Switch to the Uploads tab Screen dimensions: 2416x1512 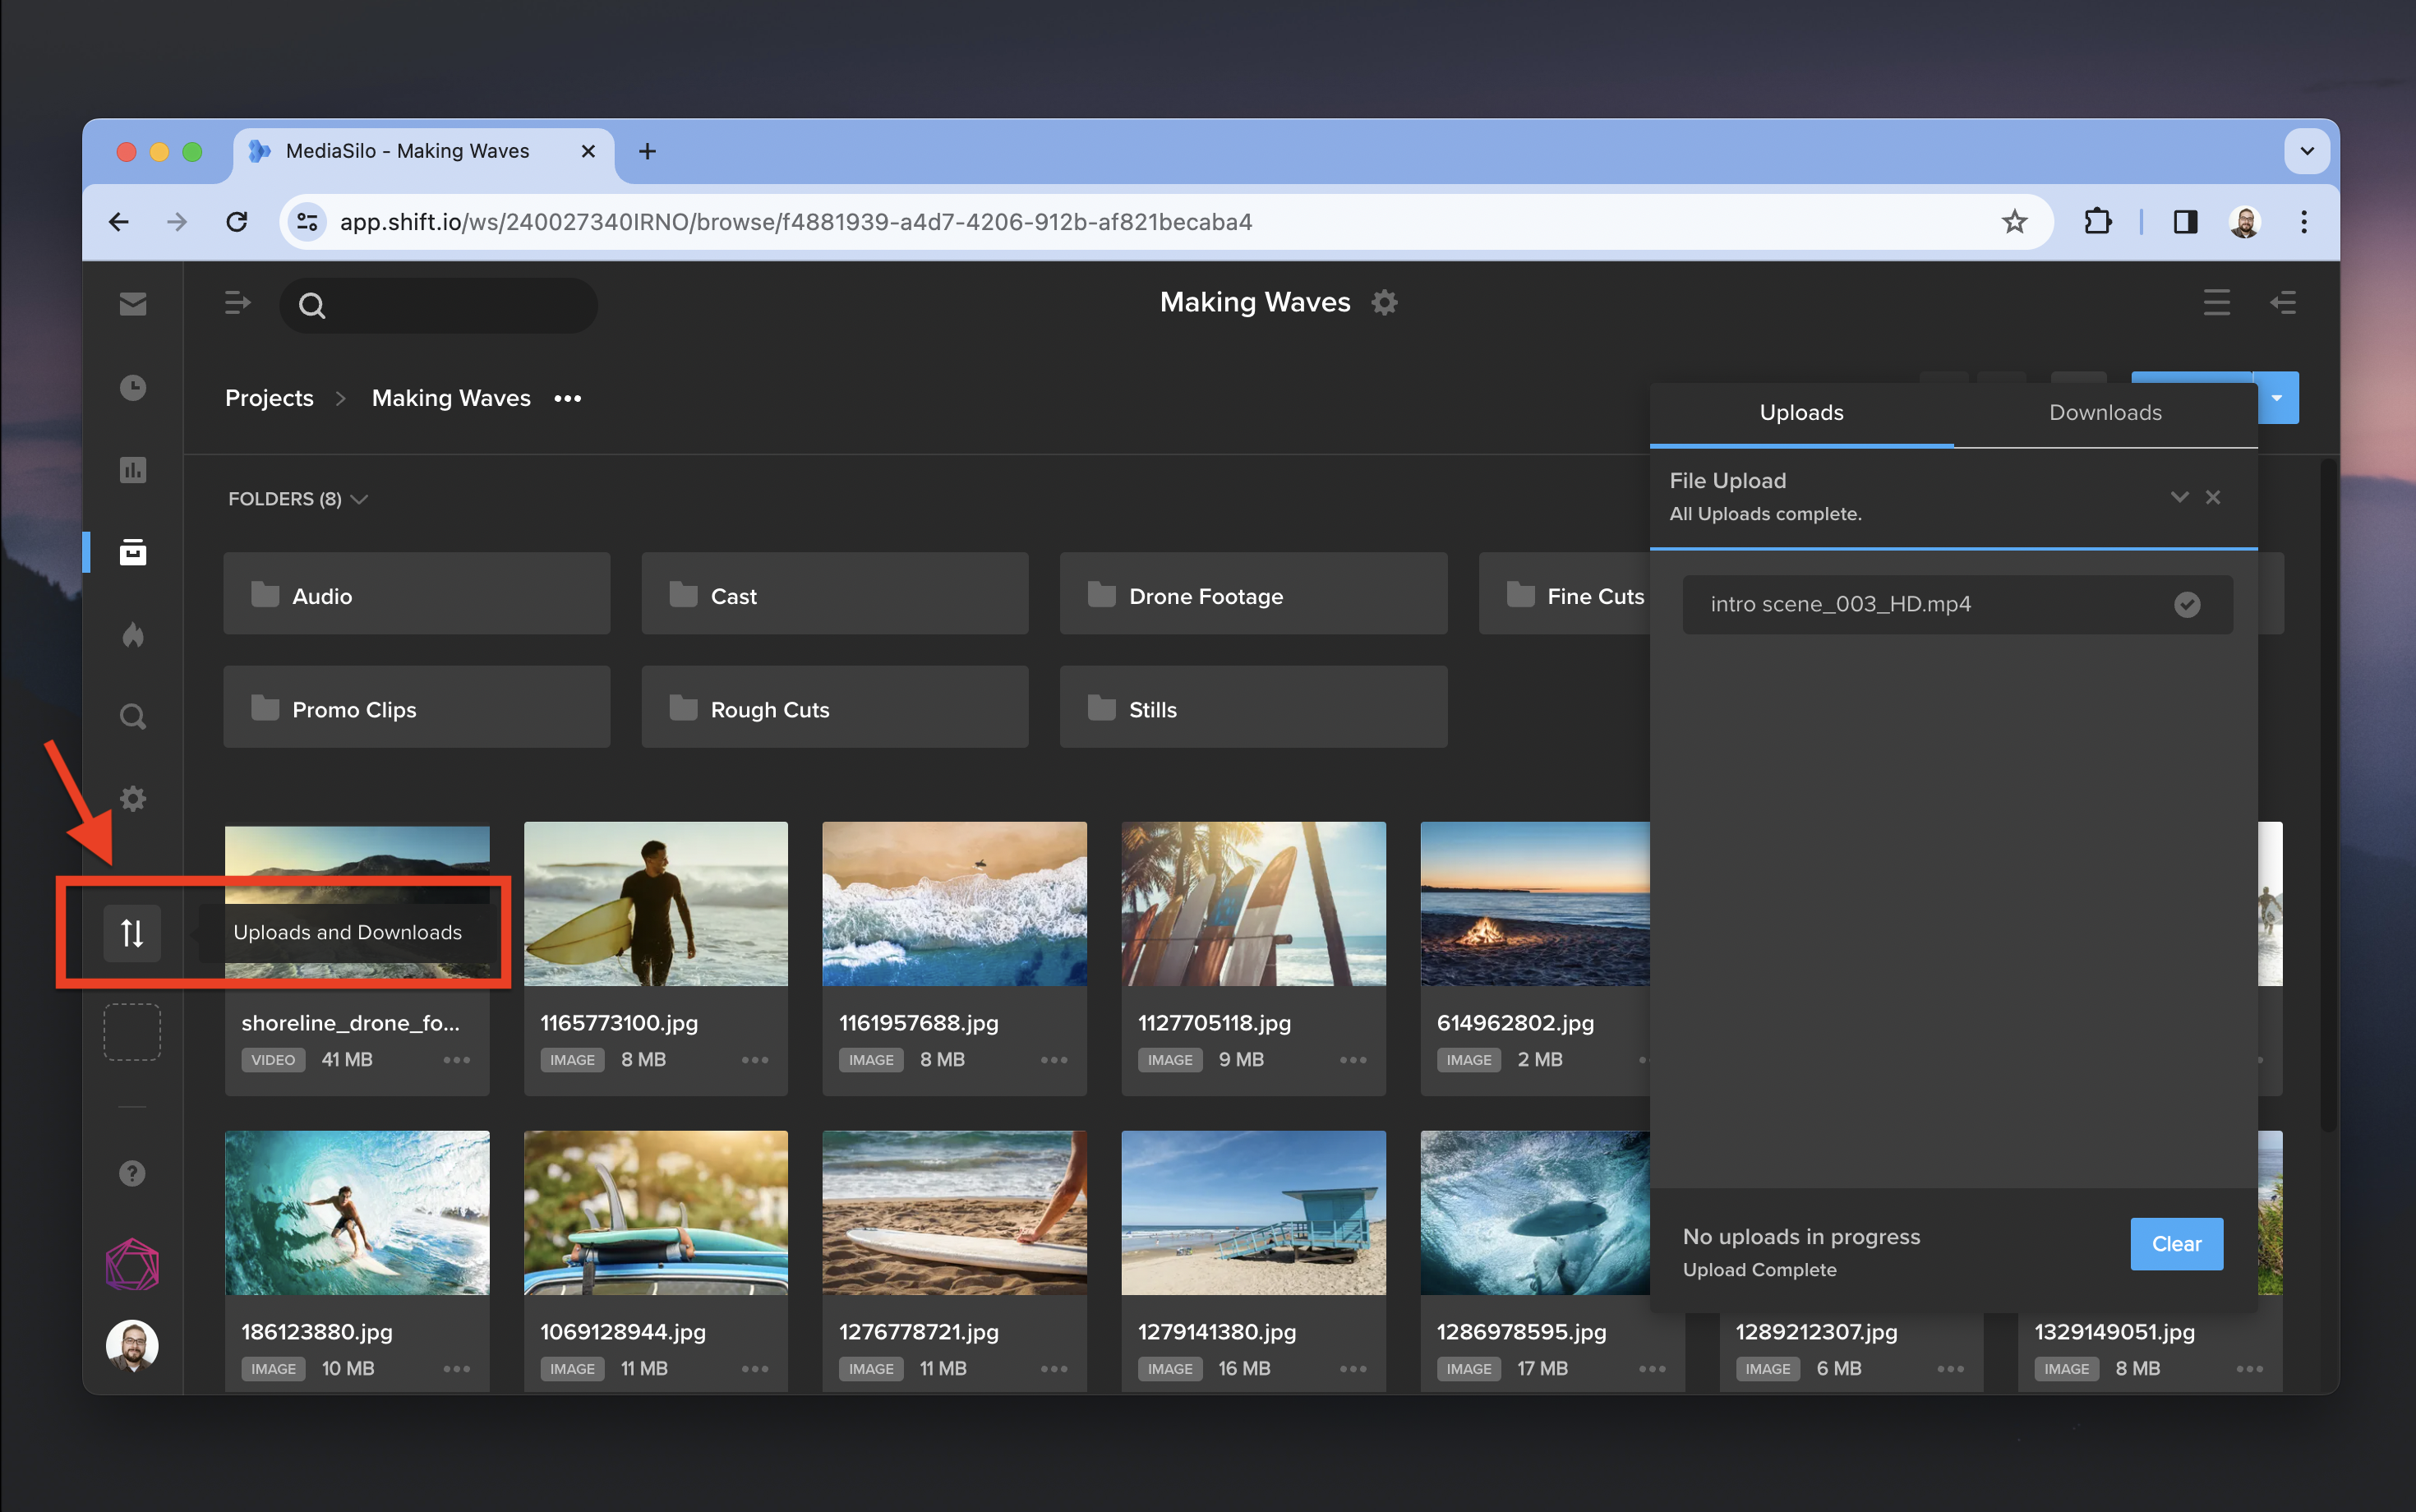point(1801,412)
